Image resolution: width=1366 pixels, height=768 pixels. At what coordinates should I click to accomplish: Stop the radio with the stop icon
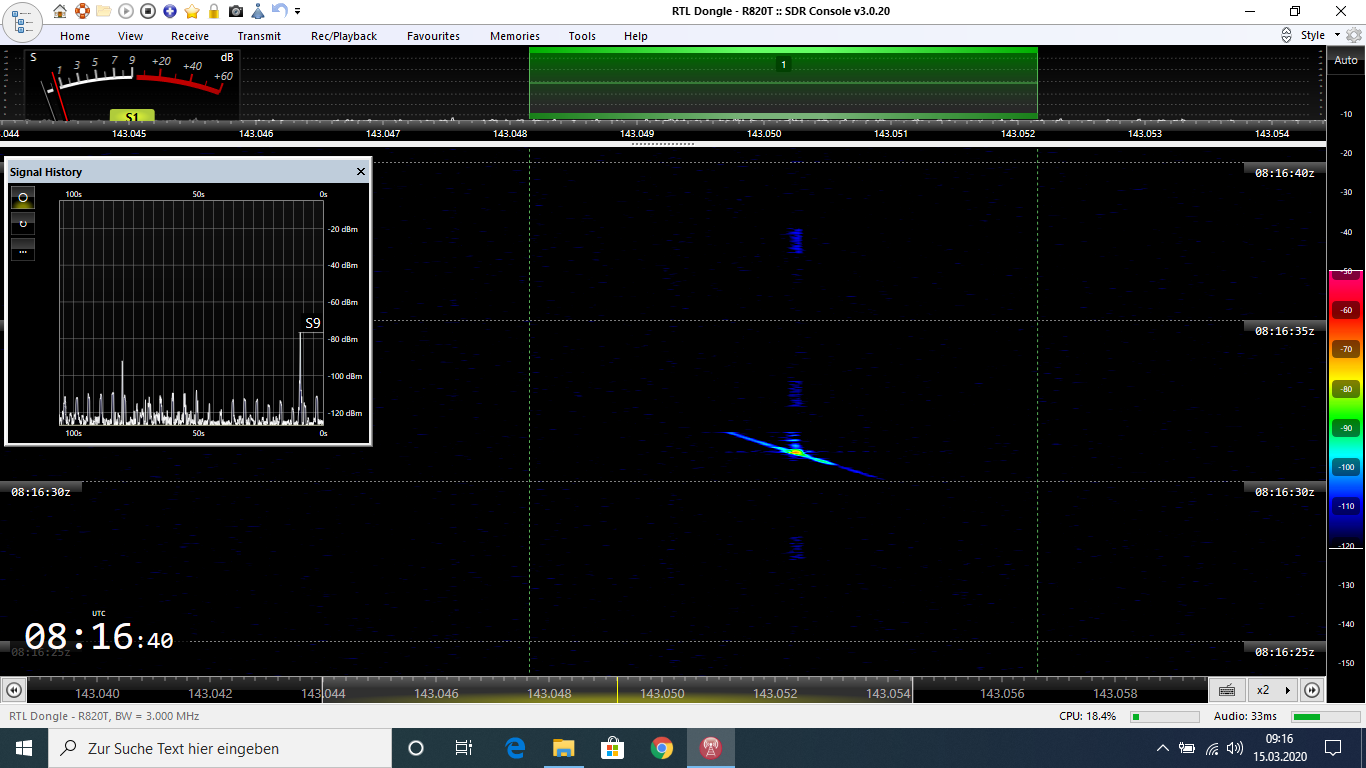(x=148, y=11)
